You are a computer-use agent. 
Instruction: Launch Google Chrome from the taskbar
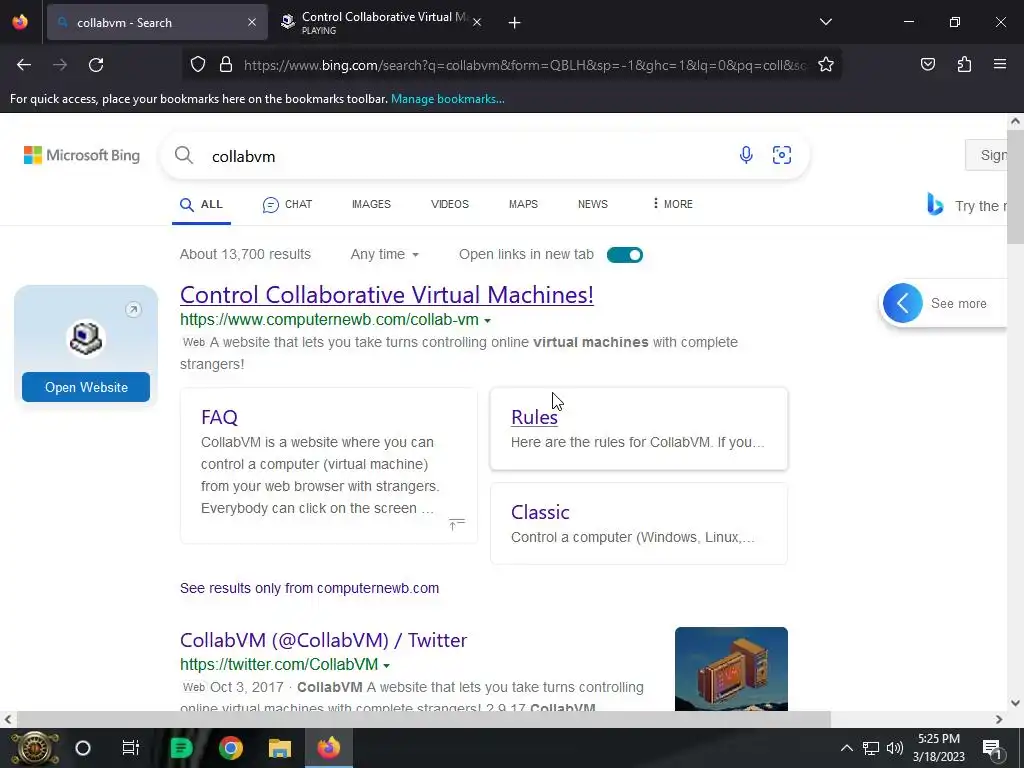(231, 748)
